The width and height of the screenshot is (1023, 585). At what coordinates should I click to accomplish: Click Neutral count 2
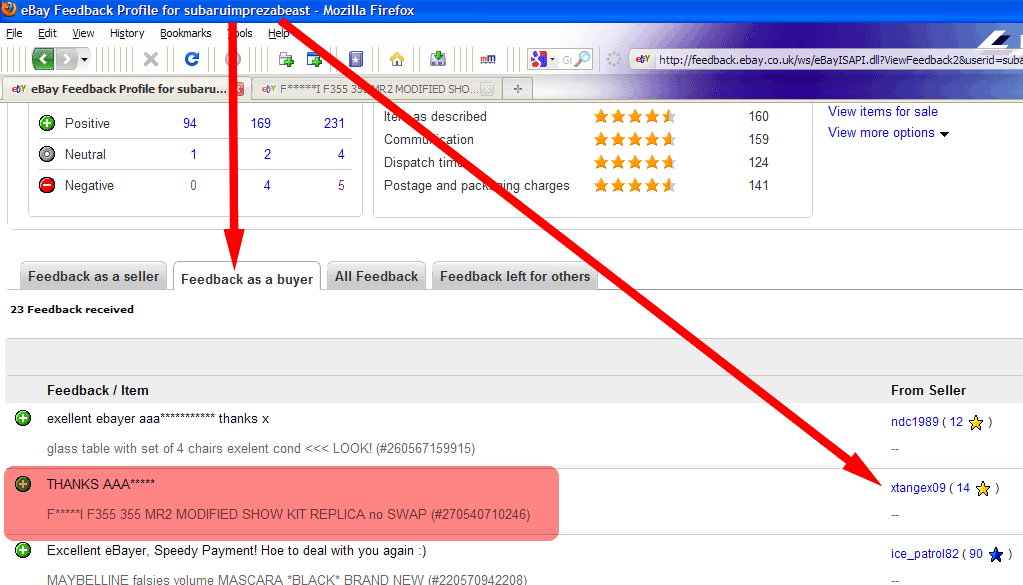coord(267,155)
